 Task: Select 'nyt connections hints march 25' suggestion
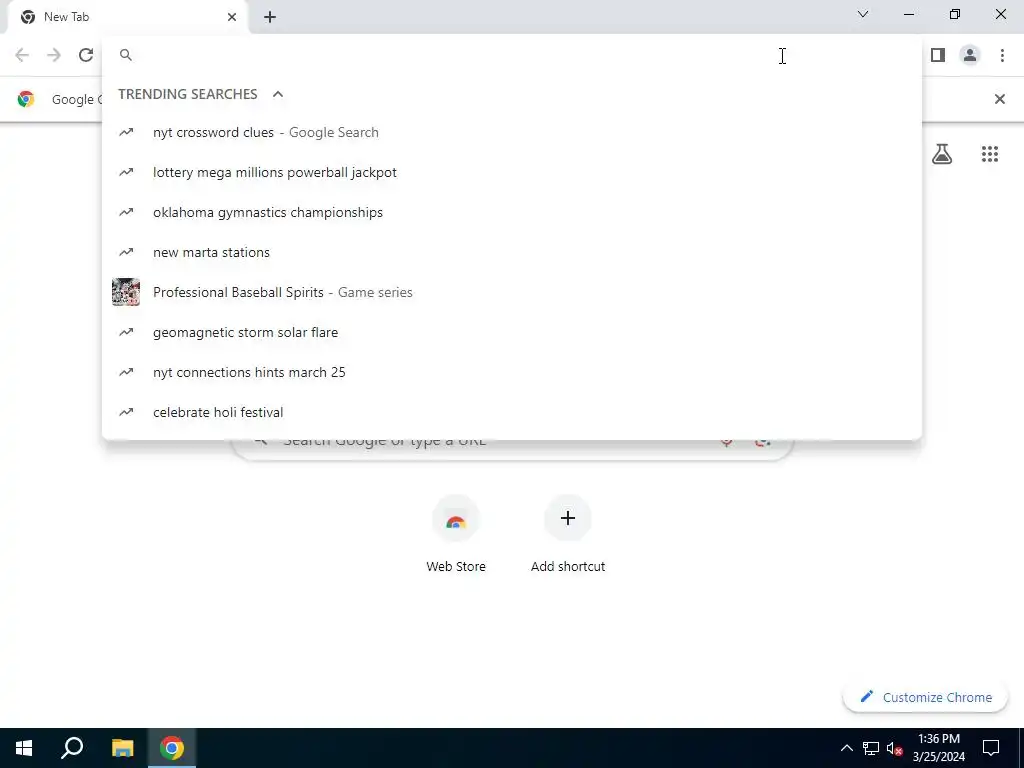(x=512, y=372)
